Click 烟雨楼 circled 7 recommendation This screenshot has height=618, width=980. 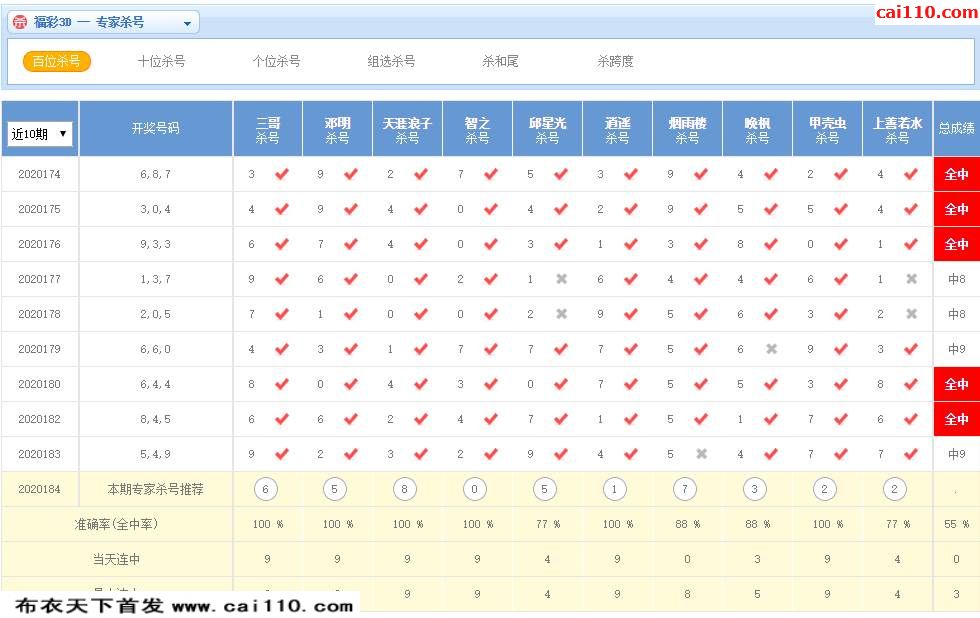click(684, 489)
